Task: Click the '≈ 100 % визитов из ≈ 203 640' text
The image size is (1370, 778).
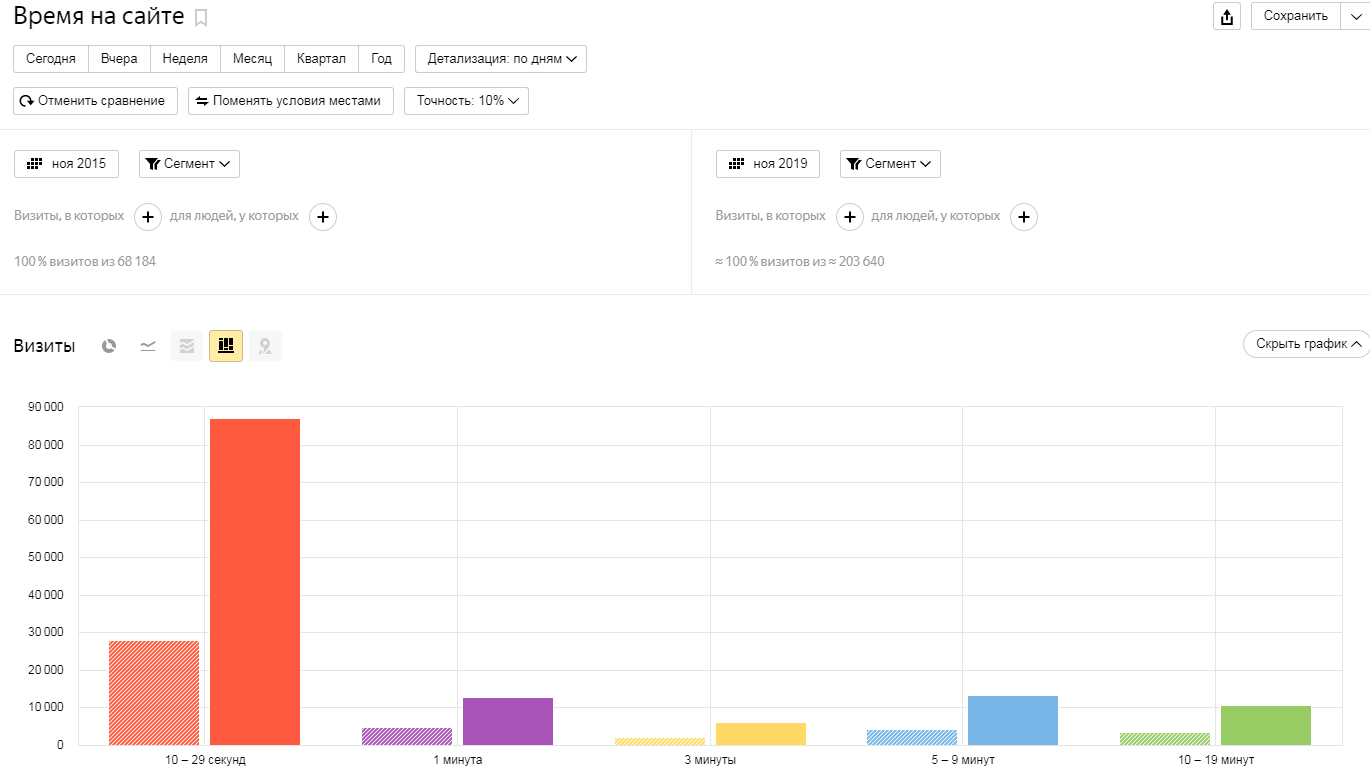Action: 800,262
